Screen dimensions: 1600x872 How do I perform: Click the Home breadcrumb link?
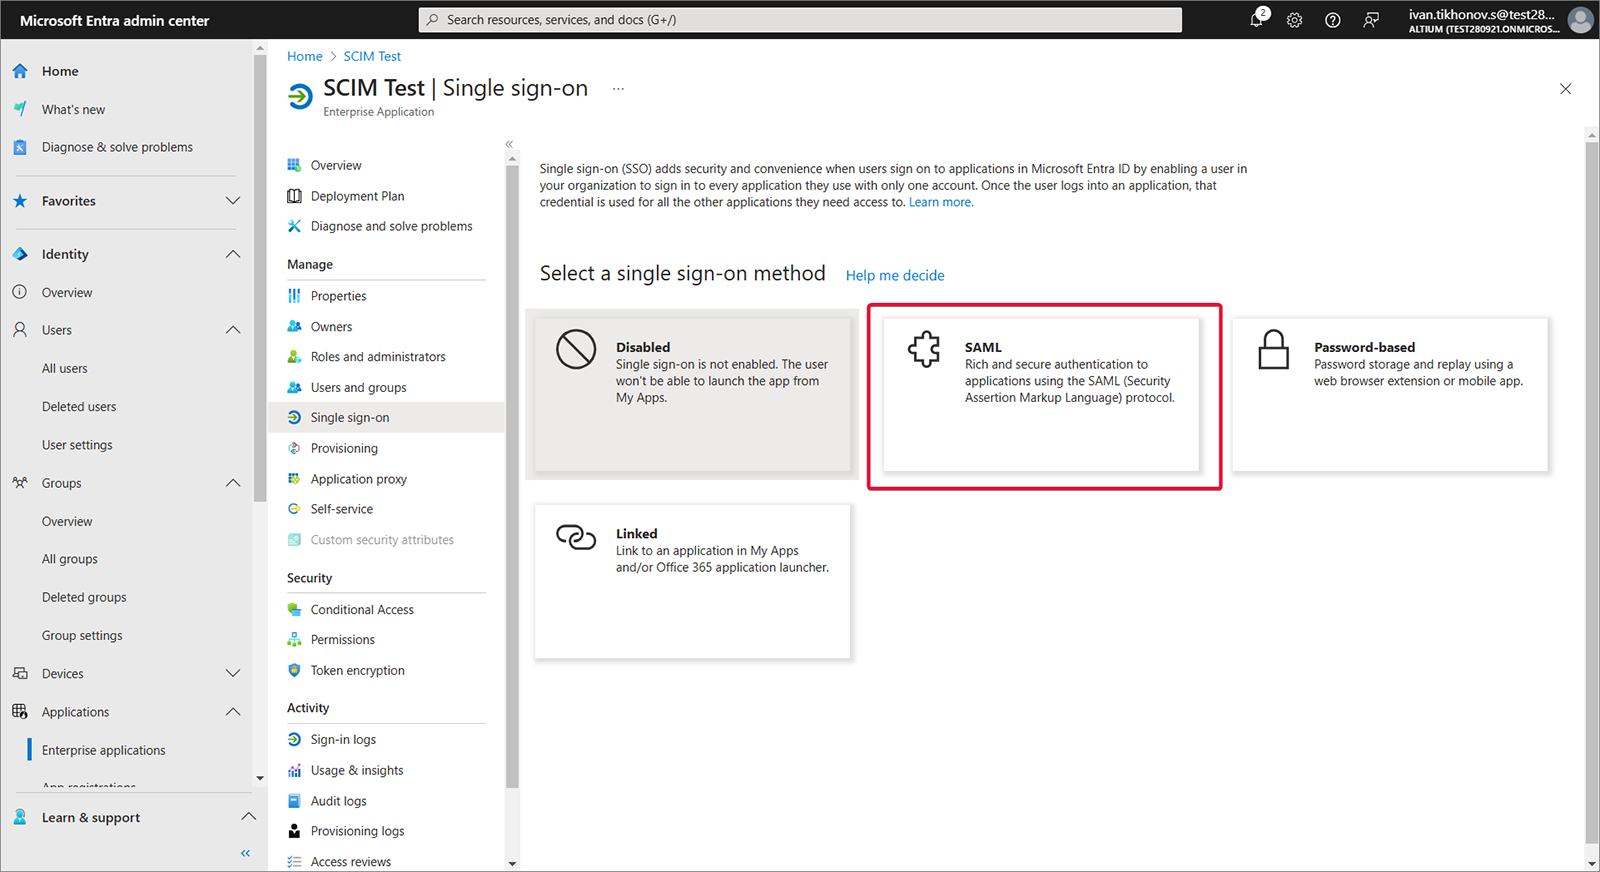point(304,56)
